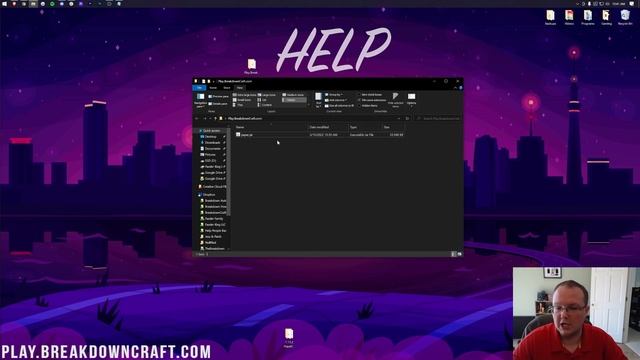Select the highlighted Details layout
This screenshot has width=640, height=360.
[x=294, y=100]
